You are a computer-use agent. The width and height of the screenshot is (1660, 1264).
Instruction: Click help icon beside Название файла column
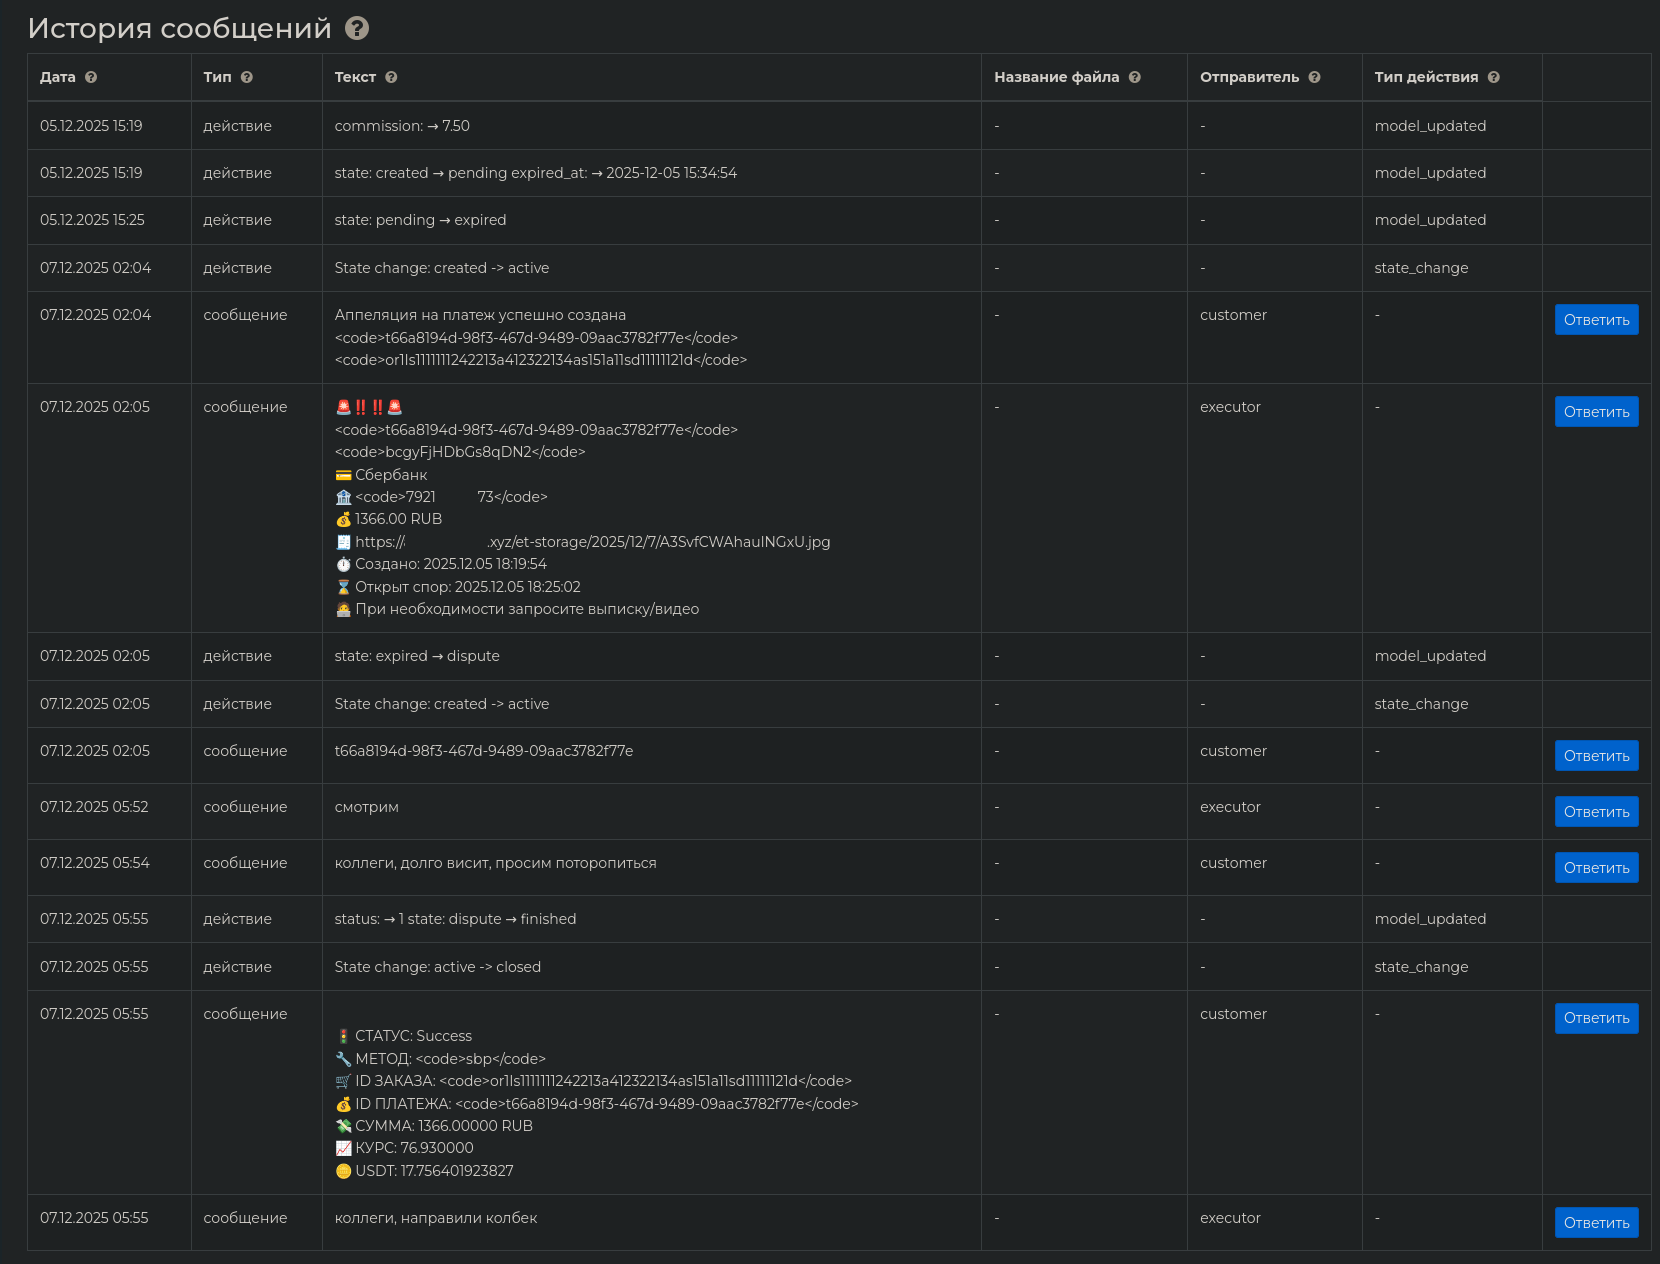(x=1135, y=77)
